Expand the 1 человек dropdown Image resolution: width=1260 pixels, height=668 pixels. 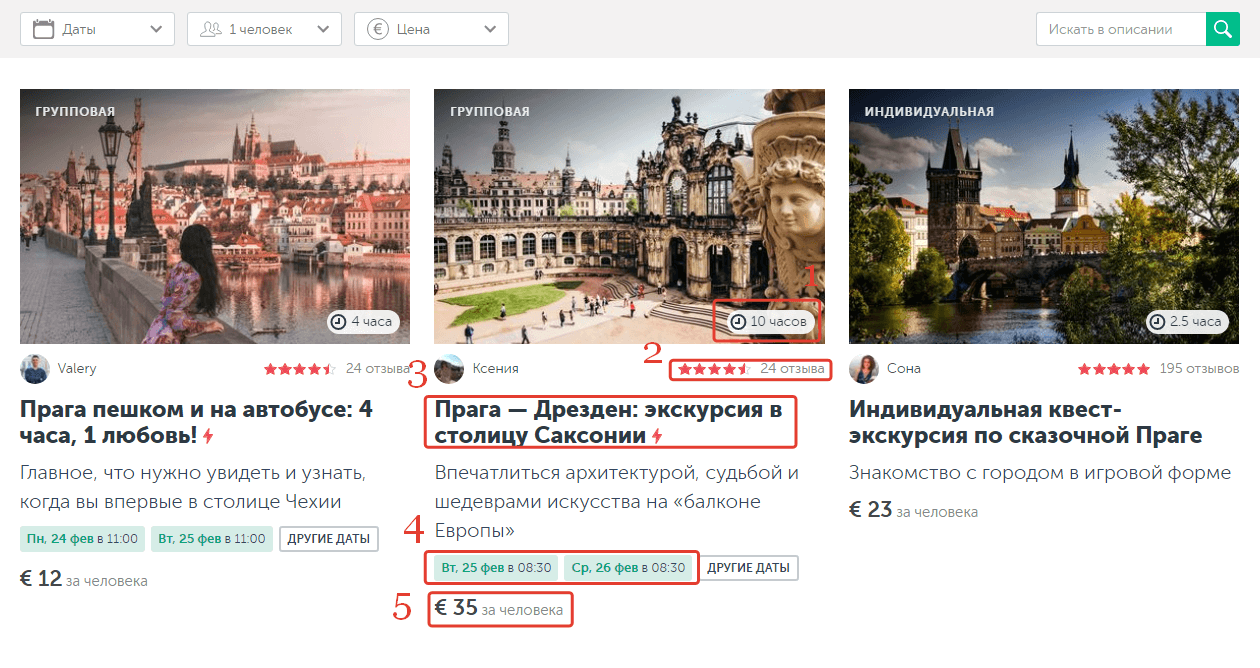pyautogui.click(x=322, y=29)
